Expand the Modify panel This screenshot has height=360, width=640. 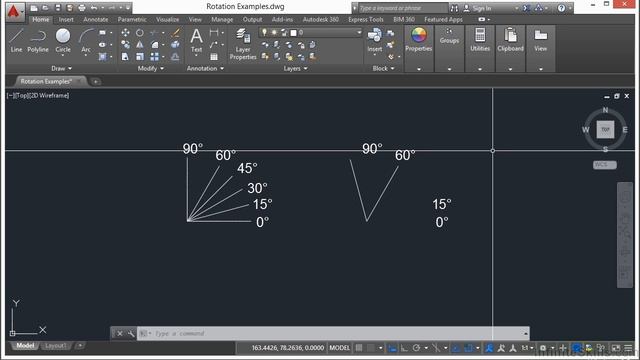[151, 68]
